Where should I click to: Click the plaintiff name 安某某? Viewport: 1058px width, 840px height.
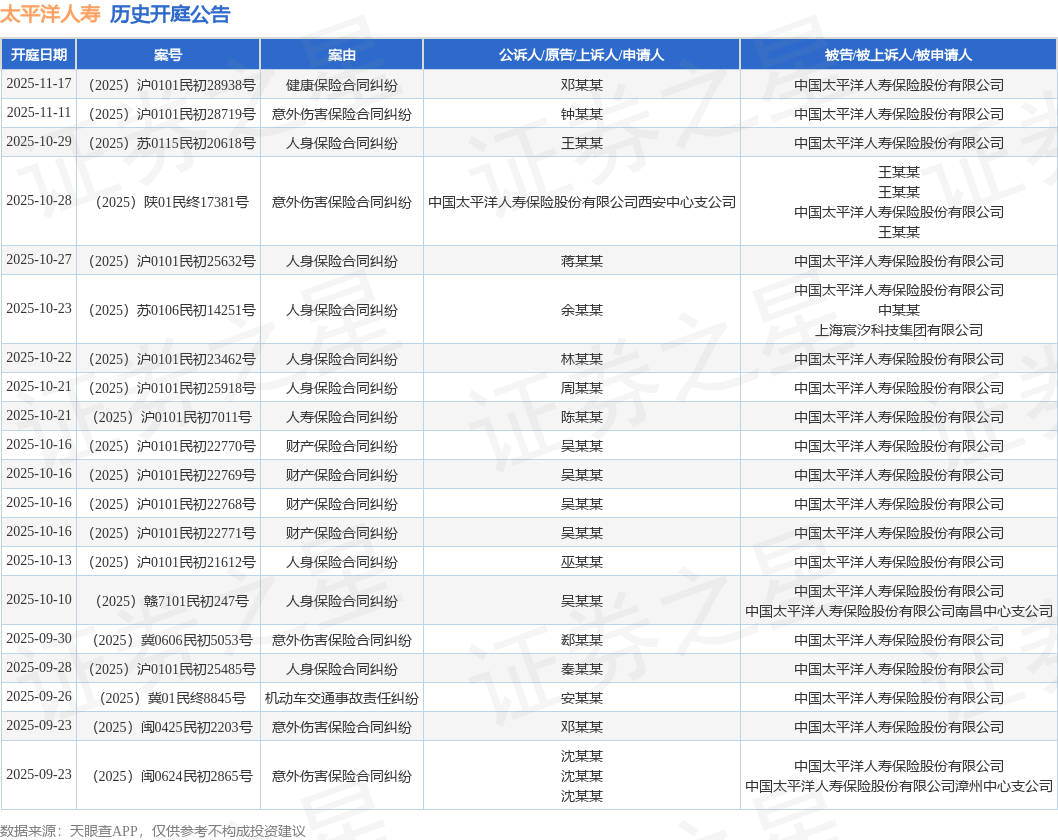pyautogui.click(x=582, y=698)
